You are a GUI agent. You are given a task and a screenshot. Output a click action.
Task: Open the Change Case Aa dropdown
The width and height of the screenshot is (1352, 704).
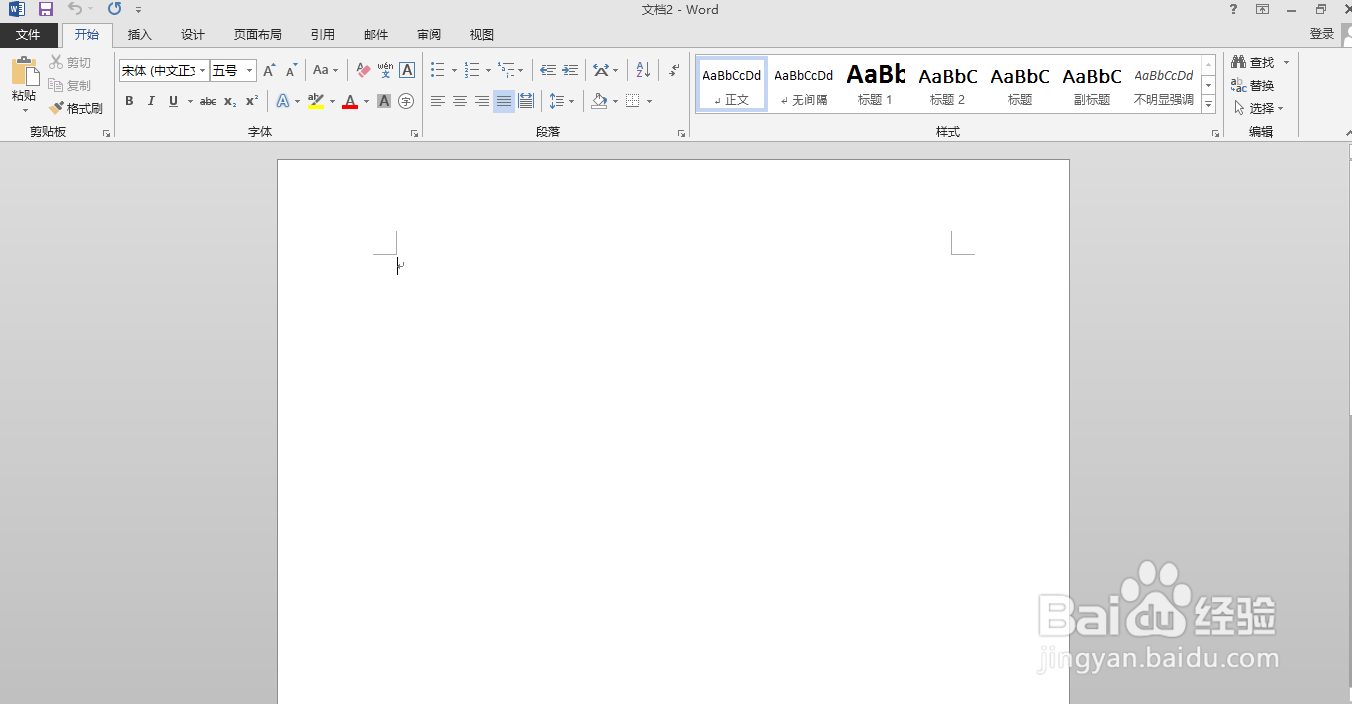click(325, 71)
